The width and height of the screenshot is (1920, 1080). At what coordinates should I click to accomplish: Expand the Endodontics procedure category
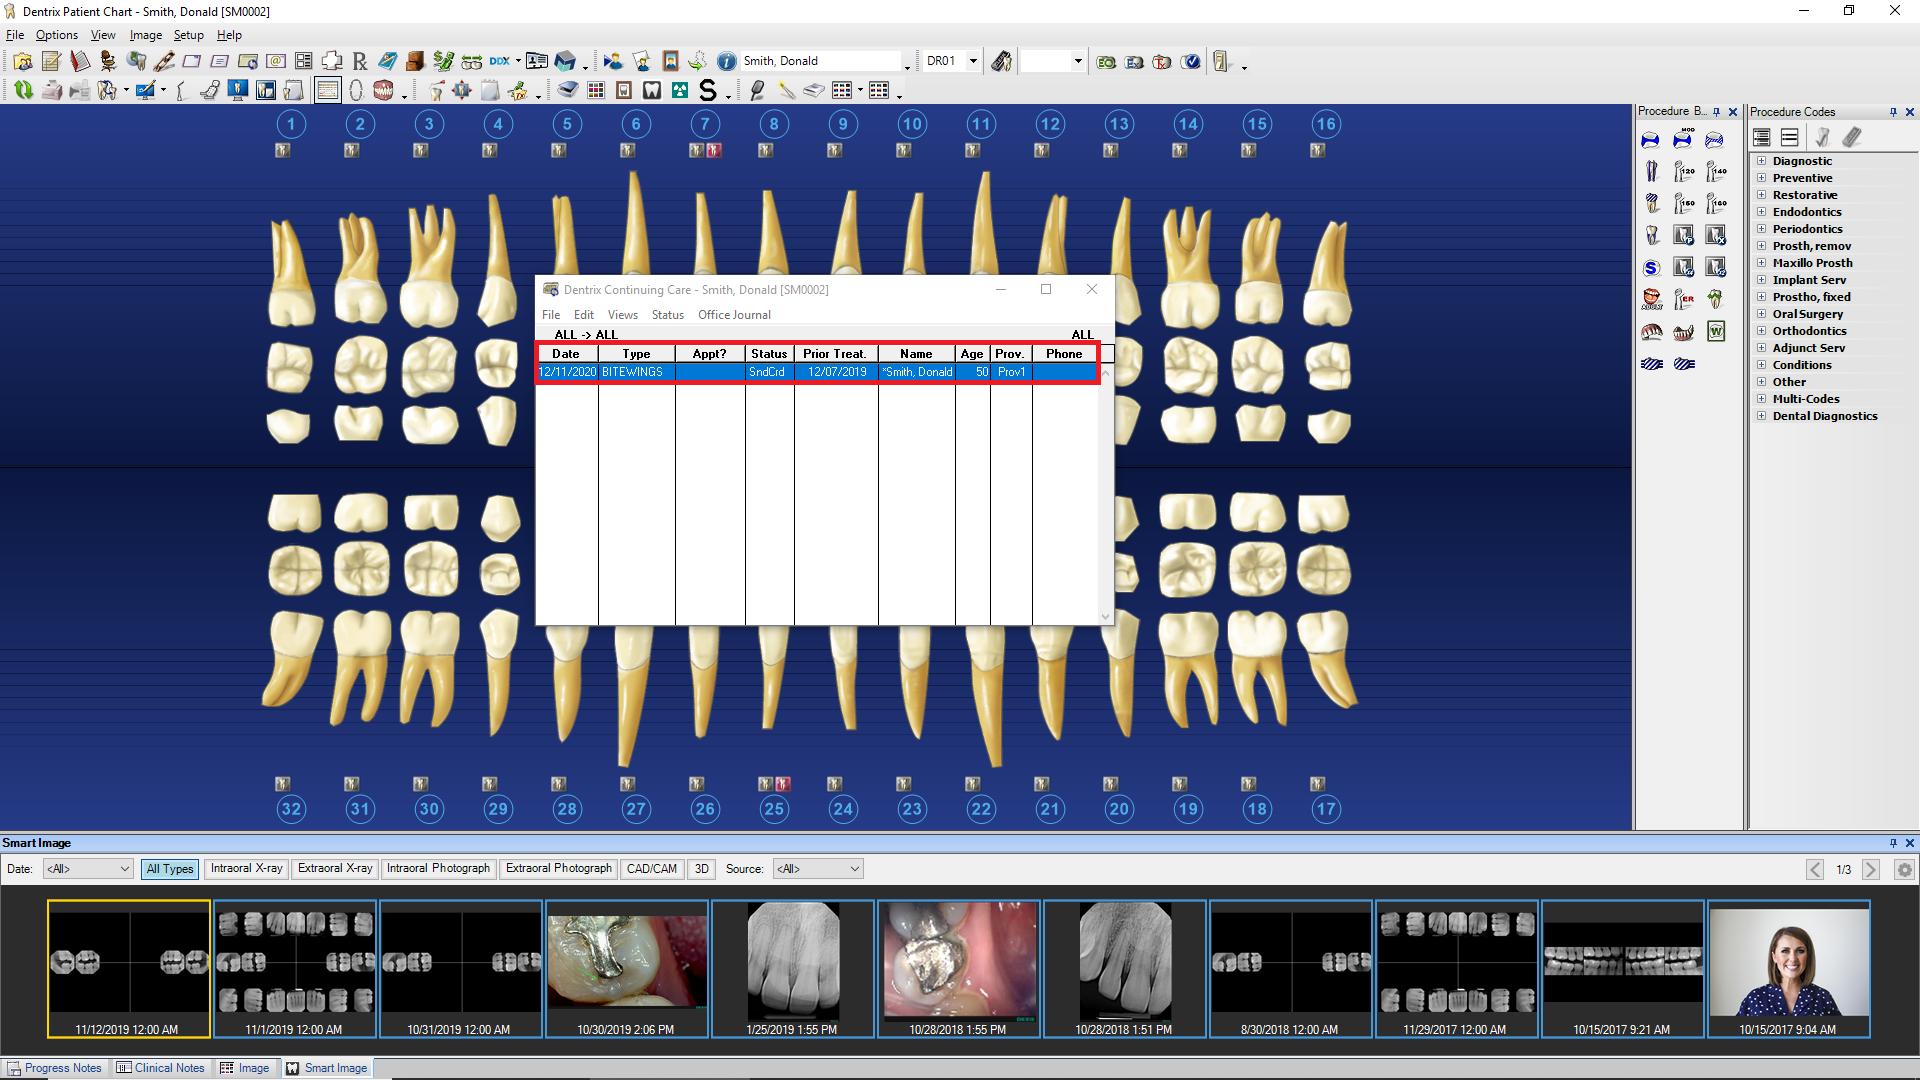(1762, 212)
